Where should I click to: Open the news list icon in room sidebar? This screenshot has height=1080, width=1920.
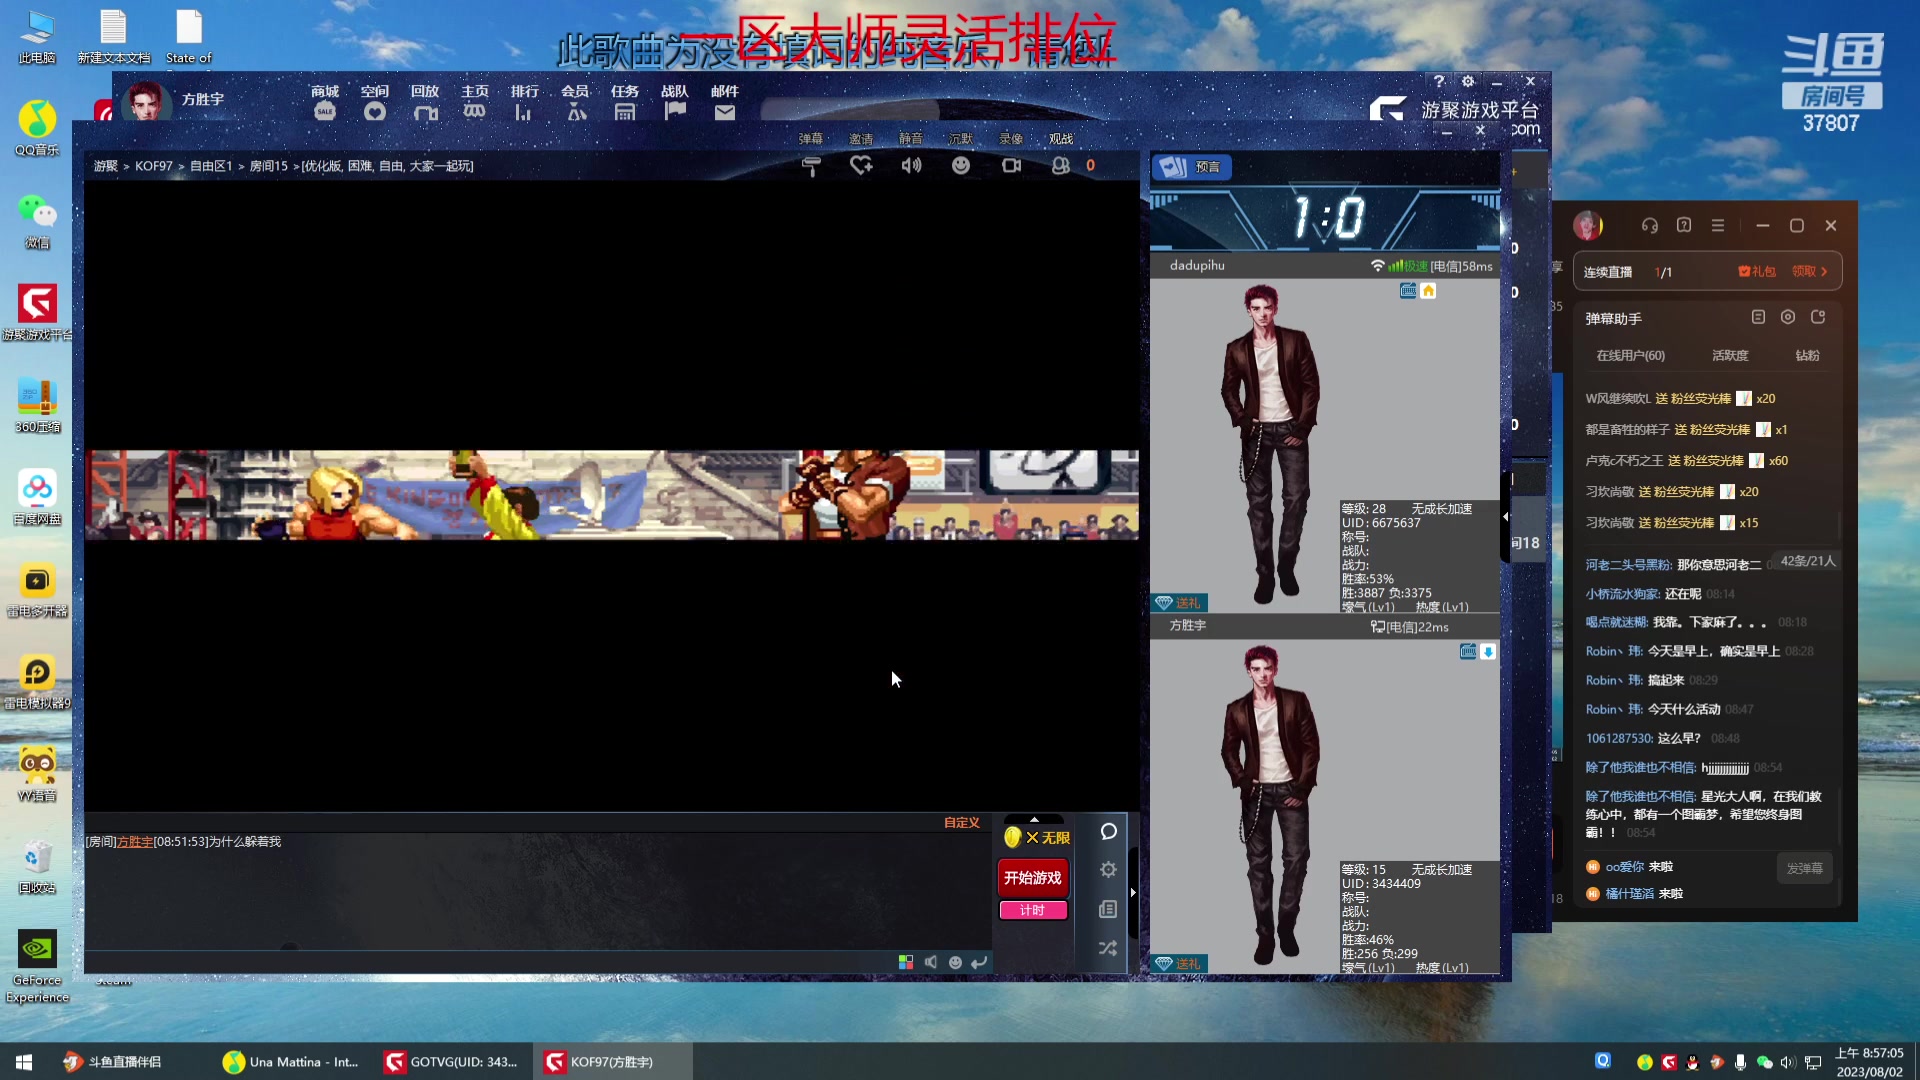1108,909
